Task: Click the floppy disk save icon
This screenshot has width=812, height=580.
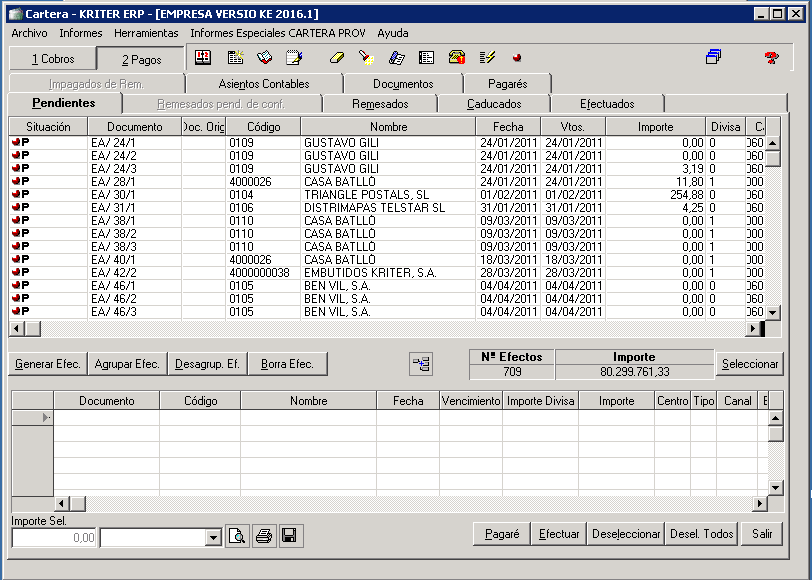Action: click(x=290, y=535)
